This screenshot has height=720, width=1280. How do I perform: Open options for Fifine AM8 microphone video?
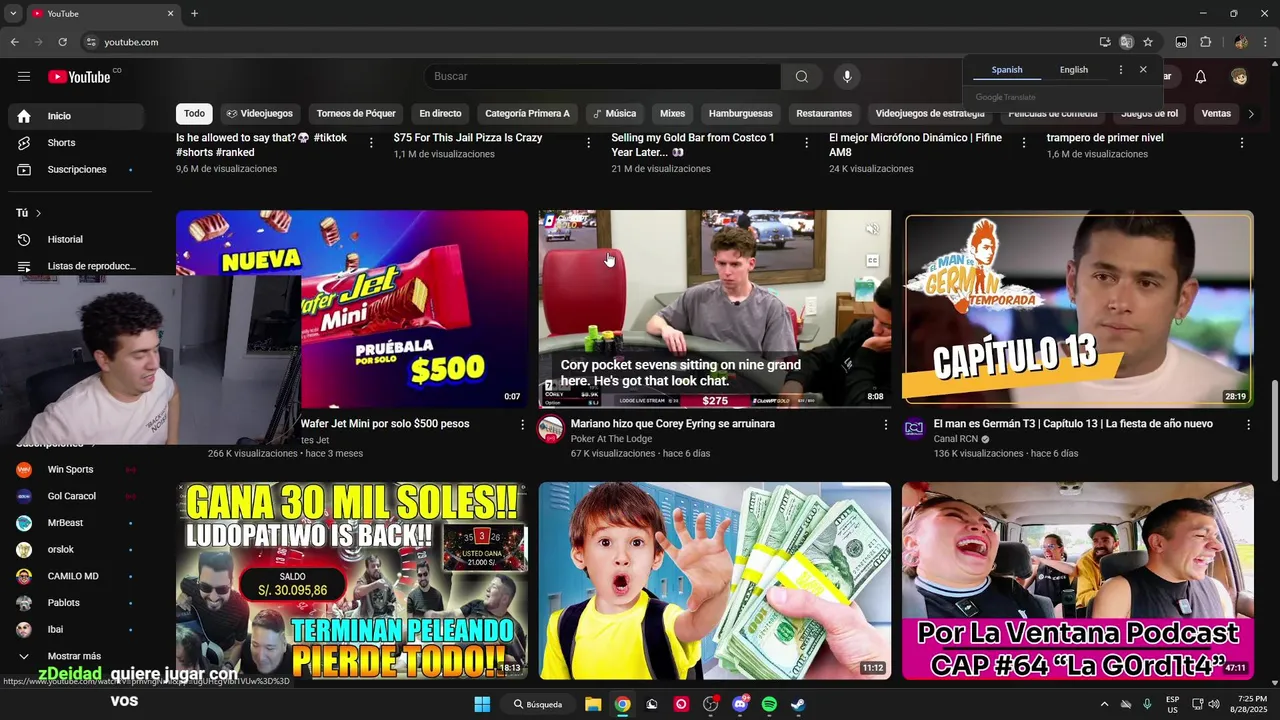[1023, 143]
